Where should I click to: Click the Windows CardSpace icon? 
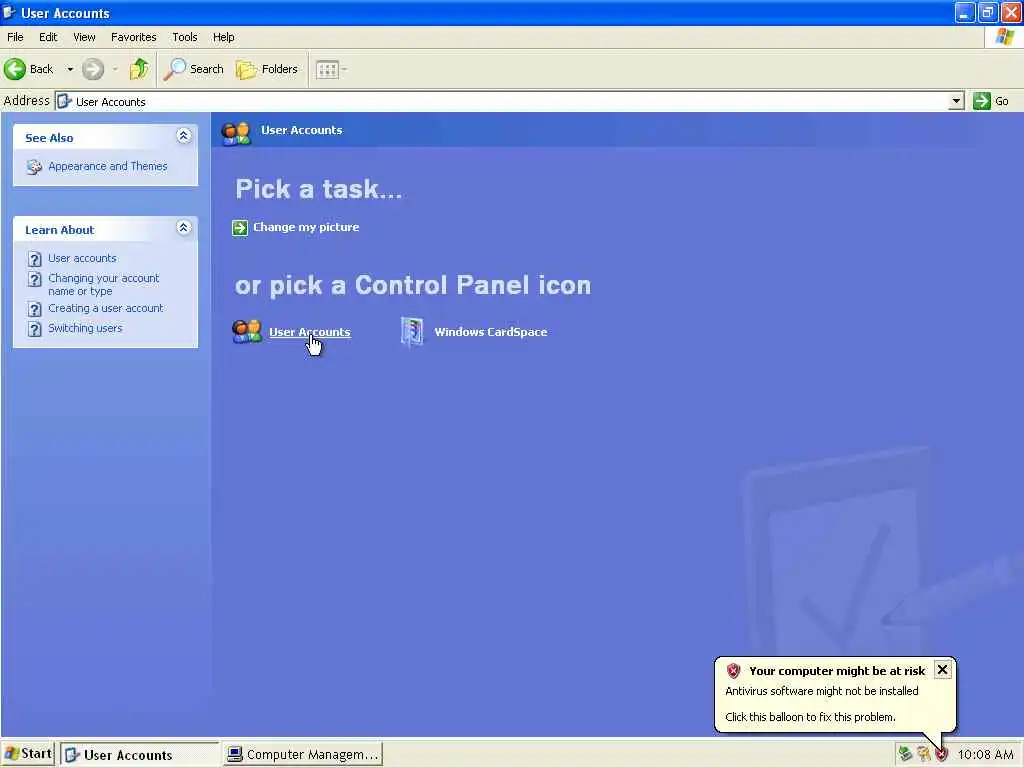pyautogui.click(x=412, y=331)
